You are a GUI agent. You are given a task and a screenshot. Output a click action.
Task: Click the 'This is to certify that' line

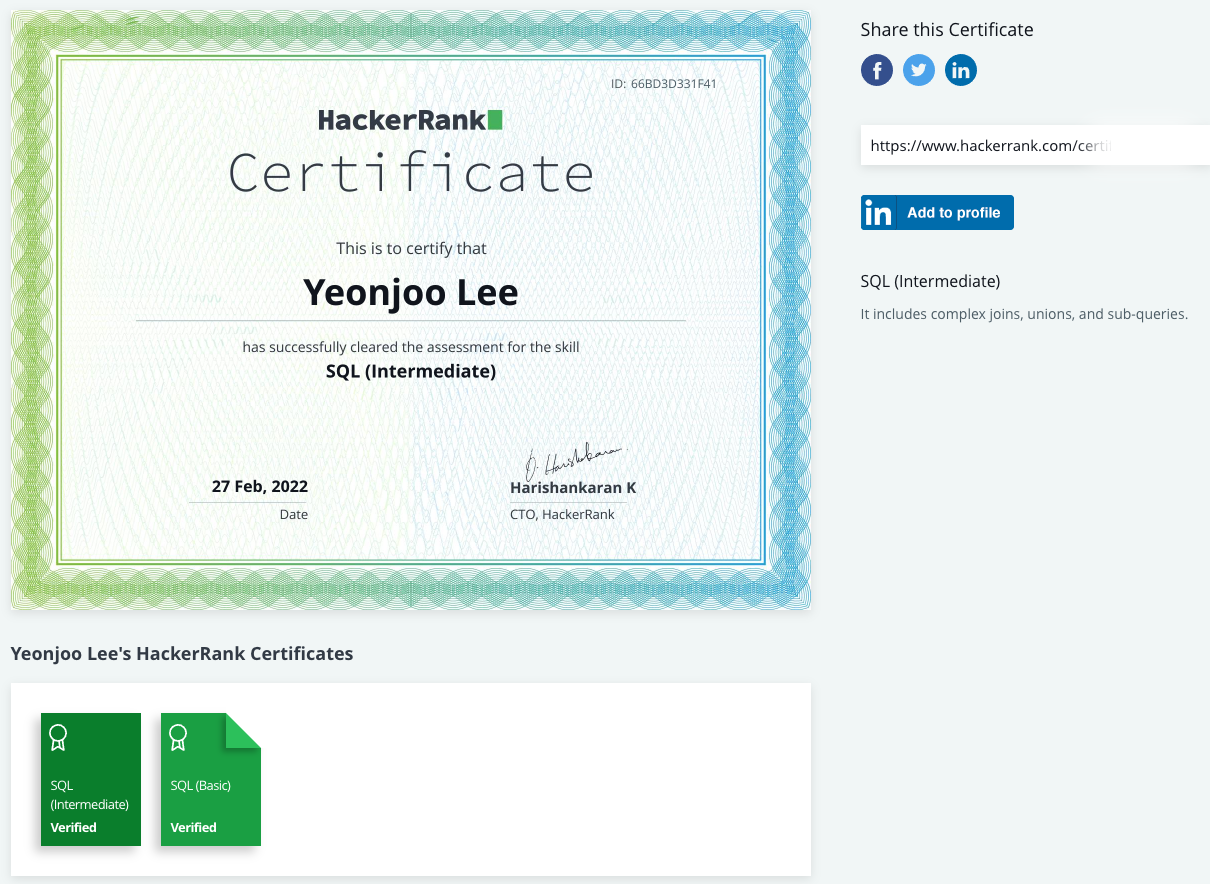pos(411,248)
